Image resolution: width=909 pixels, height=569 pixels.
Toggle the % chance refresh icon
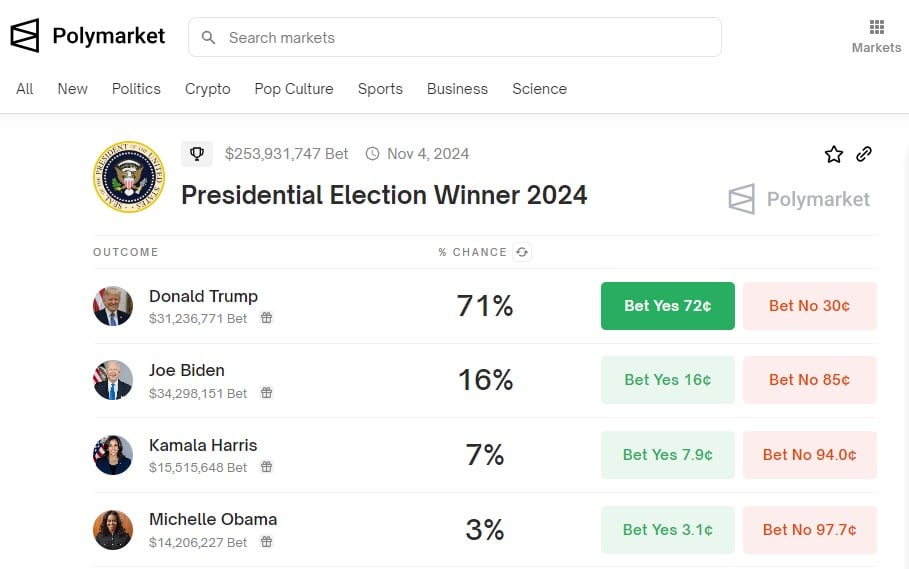(521, 252)
